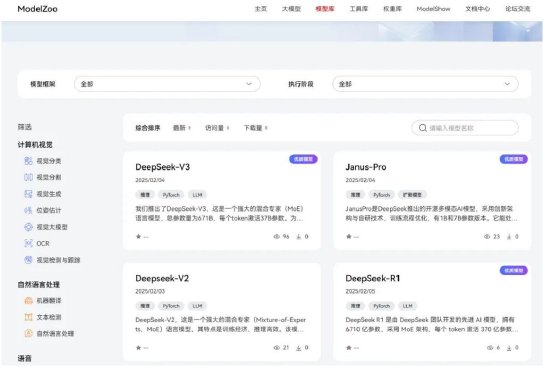Open the Deepseek-V2 model title
The width and height of the screenshot is (550, 371).
[x=162, y=278]
